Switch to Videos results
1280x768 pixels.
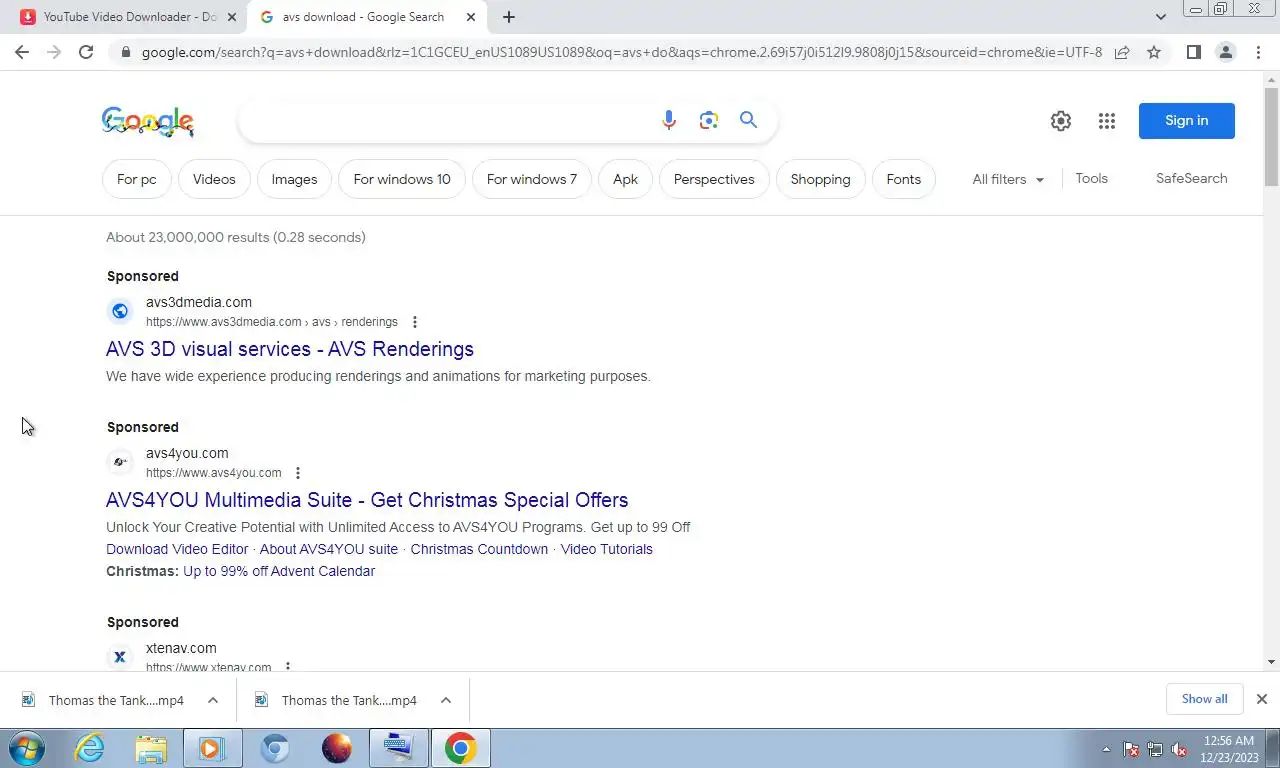click(x=214, y=179)
